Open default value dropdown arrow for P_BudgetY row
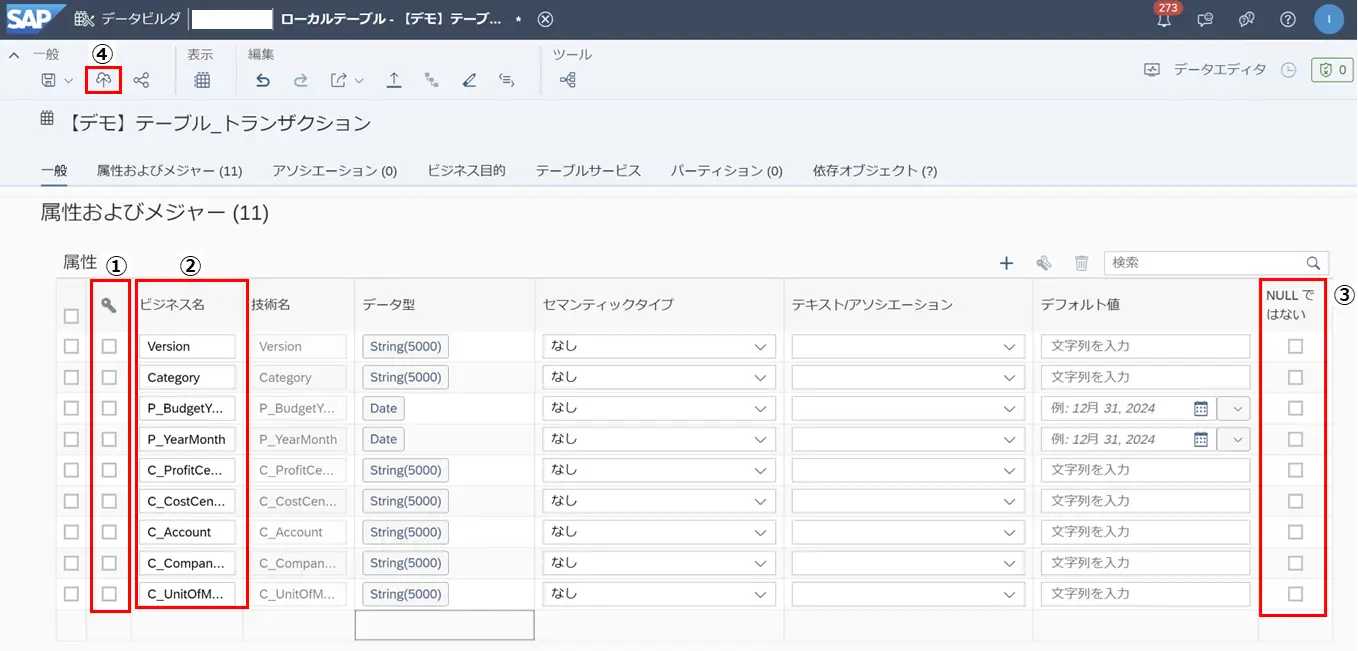The height and width of the screenshot is (651, 1358). click(1234, 408)
